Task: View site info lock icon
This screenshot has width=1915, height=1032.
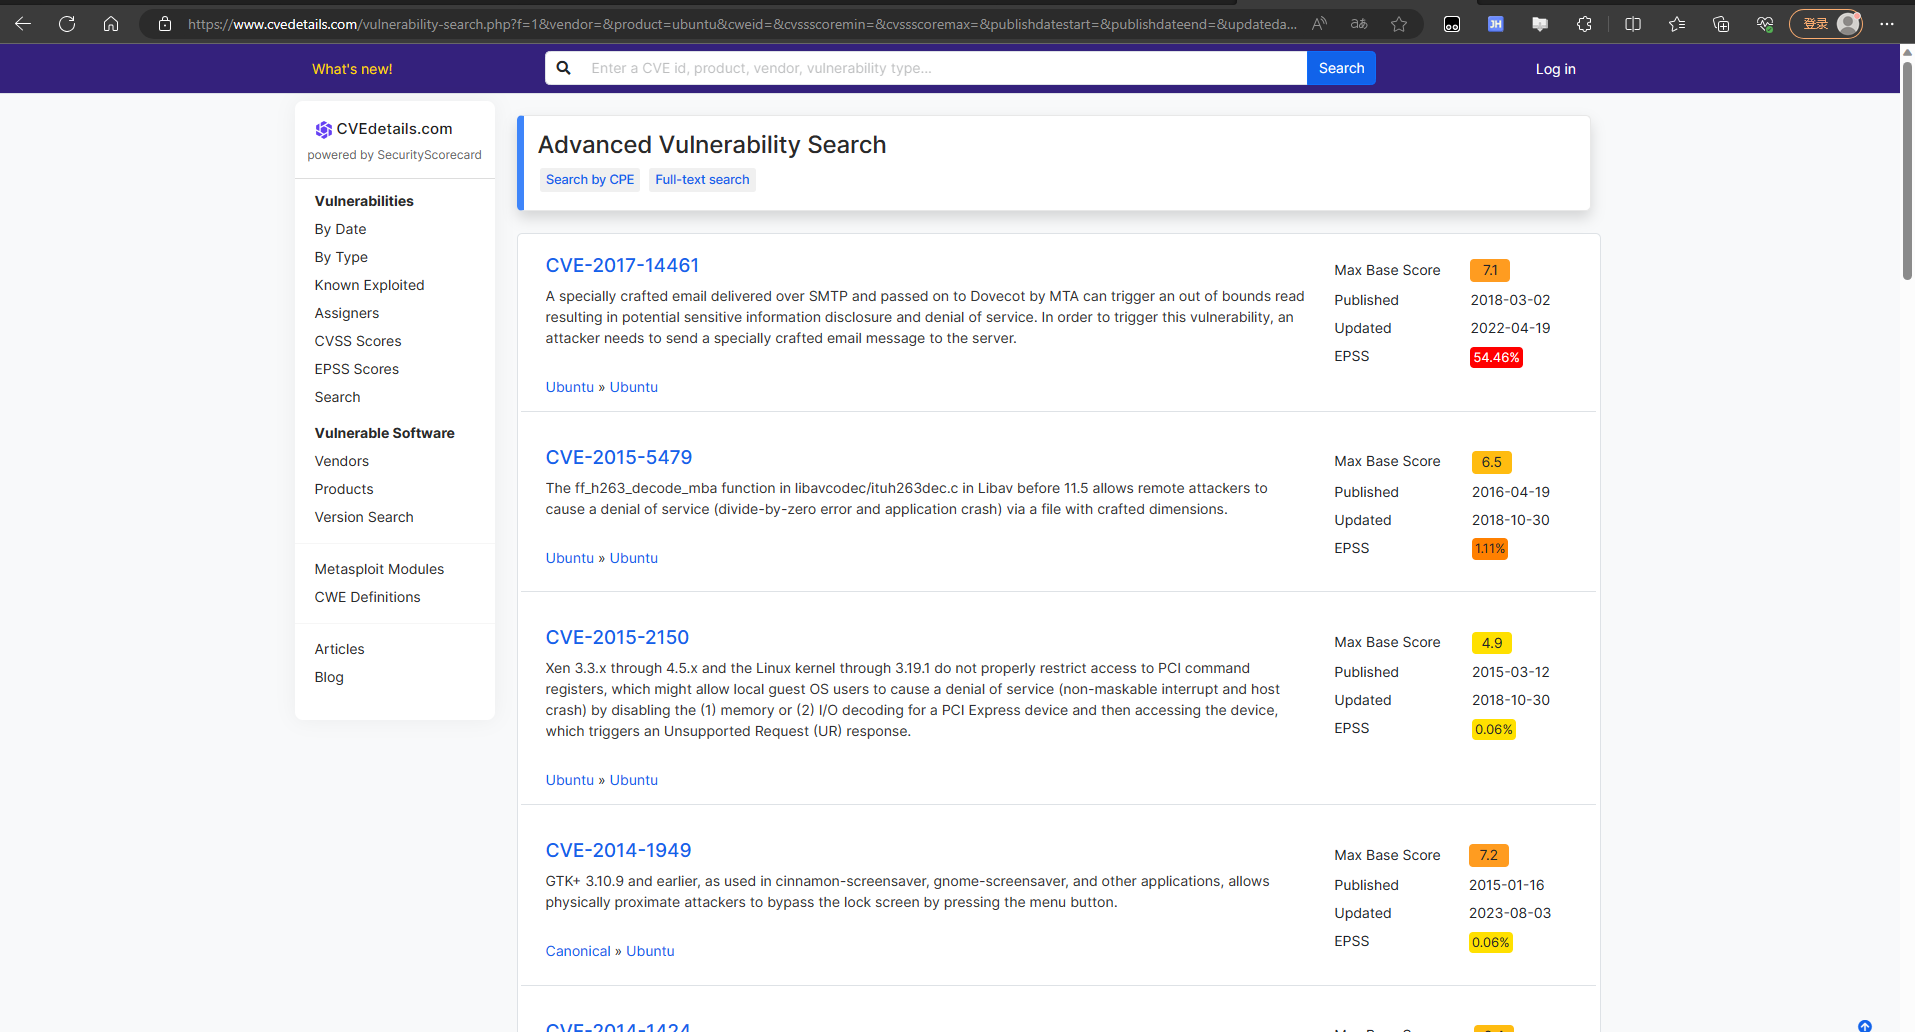Action: 165,24
